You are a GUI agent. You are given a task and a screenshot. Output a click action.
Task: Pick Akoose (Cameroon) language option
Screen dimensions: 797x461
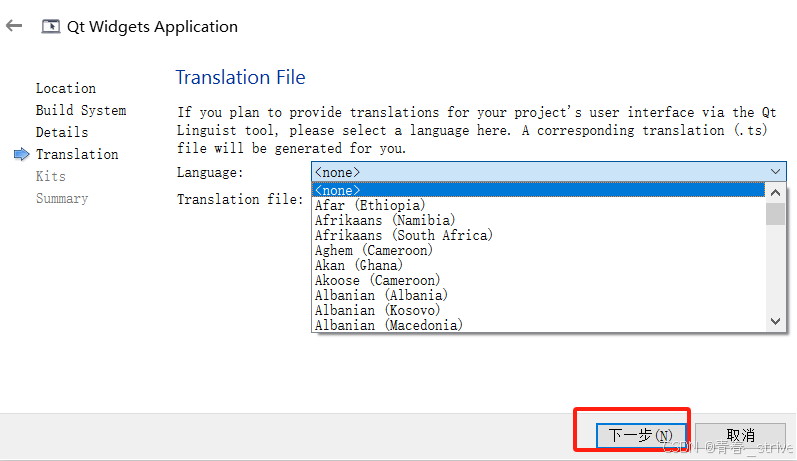point(538,280)
